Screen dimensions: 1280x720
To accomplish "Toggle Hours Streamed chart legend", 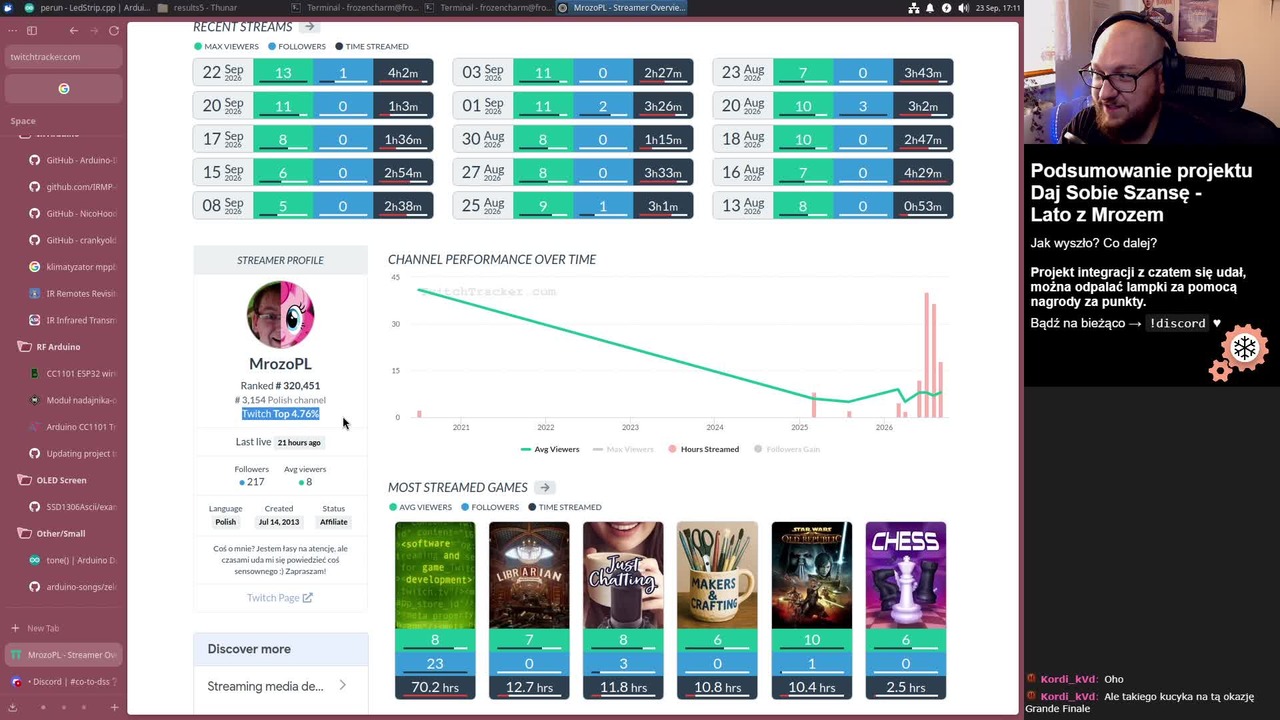I will [x=703, y=449].
